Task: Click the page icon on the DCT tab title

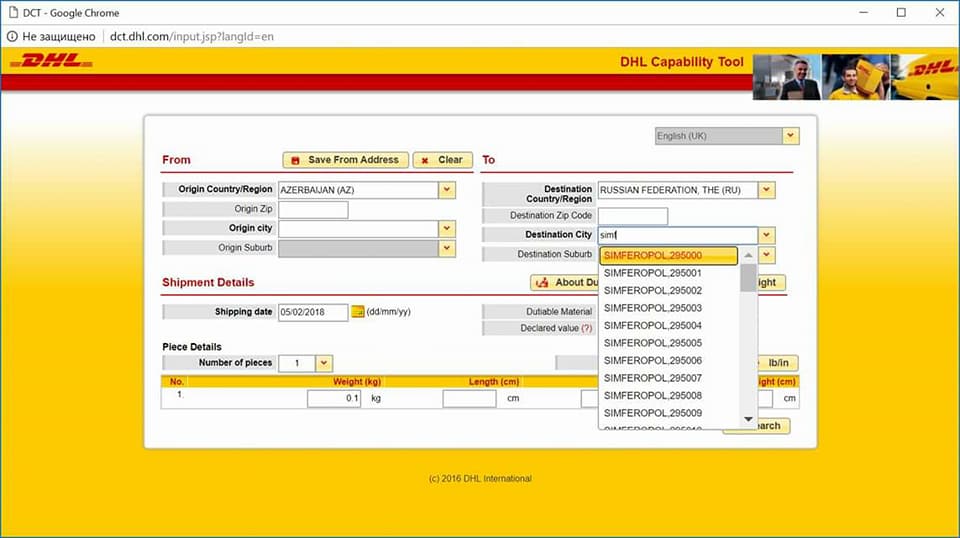Action: pos(13,12)
